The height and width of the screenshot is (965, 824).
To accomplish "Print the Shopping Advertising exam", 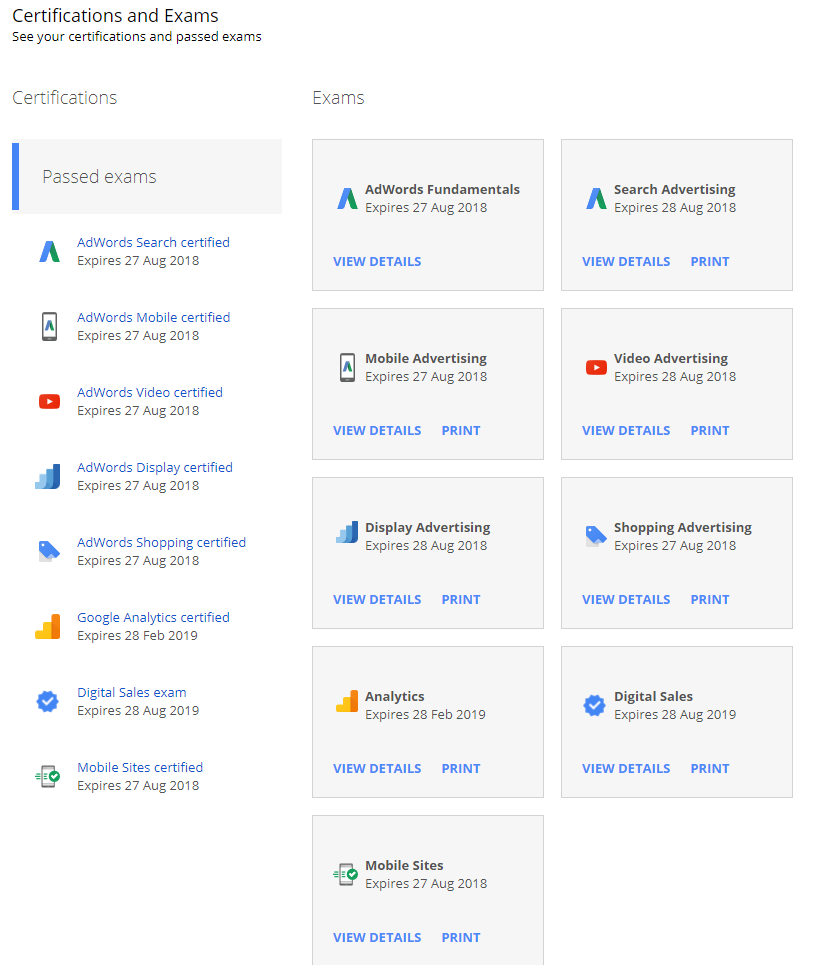I will pyautogui.click(x=710, y=599).
